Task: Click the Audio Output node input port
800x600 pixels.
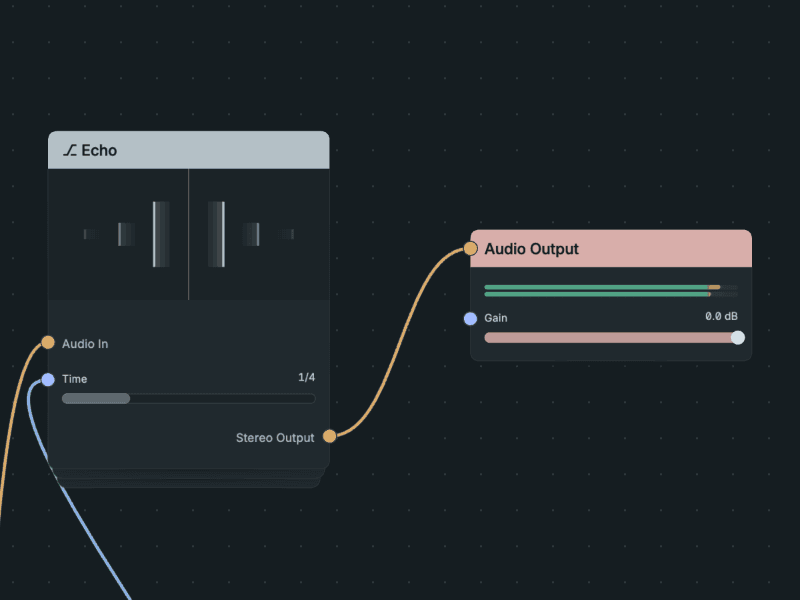Action: coord(470,248)
